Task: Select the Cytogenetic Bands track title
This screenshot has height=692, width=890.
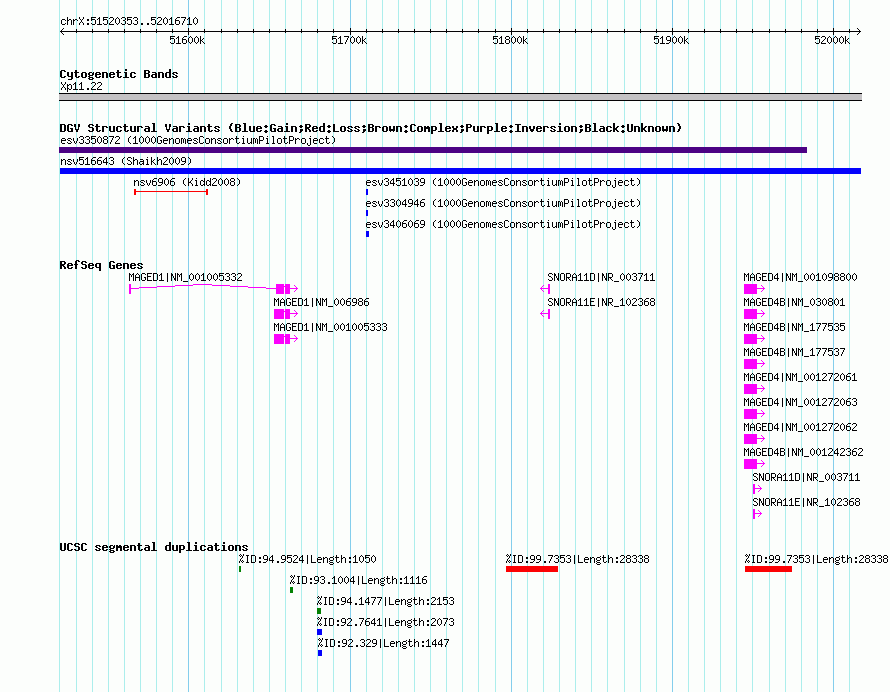Action: [x=119, y=74]
